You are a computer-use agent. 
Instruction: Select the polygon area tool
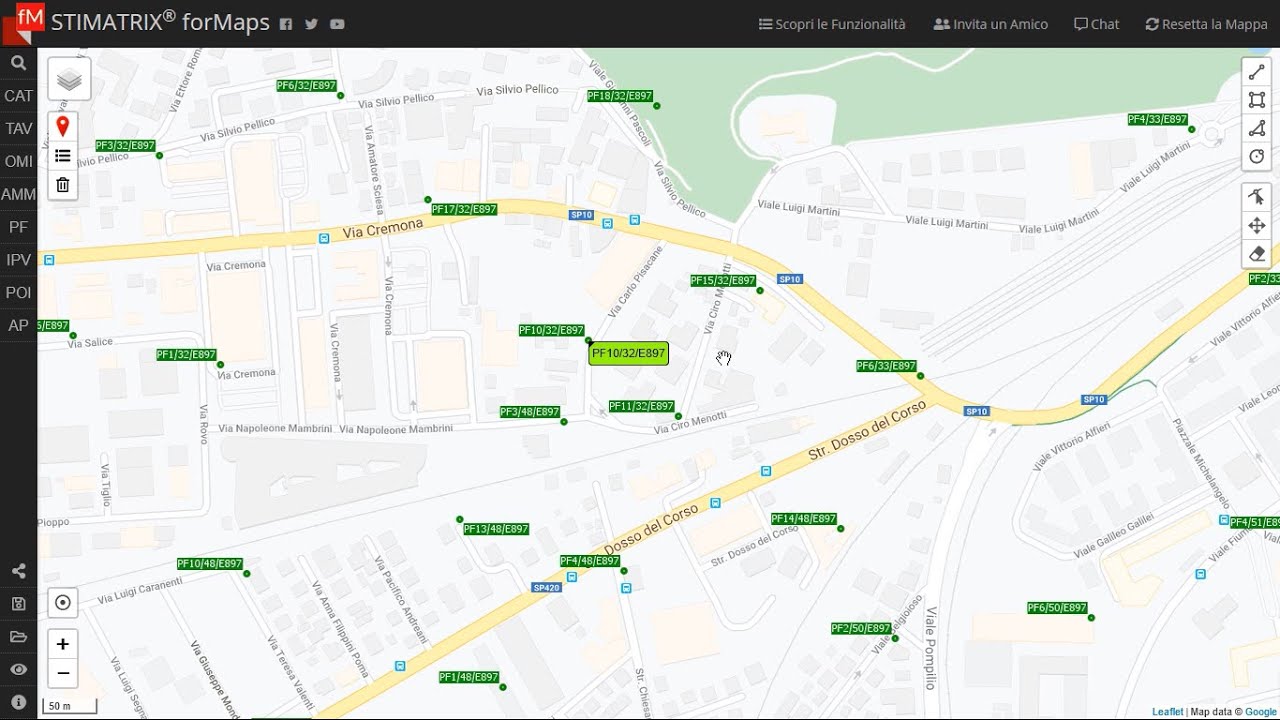click(1257, 128)
